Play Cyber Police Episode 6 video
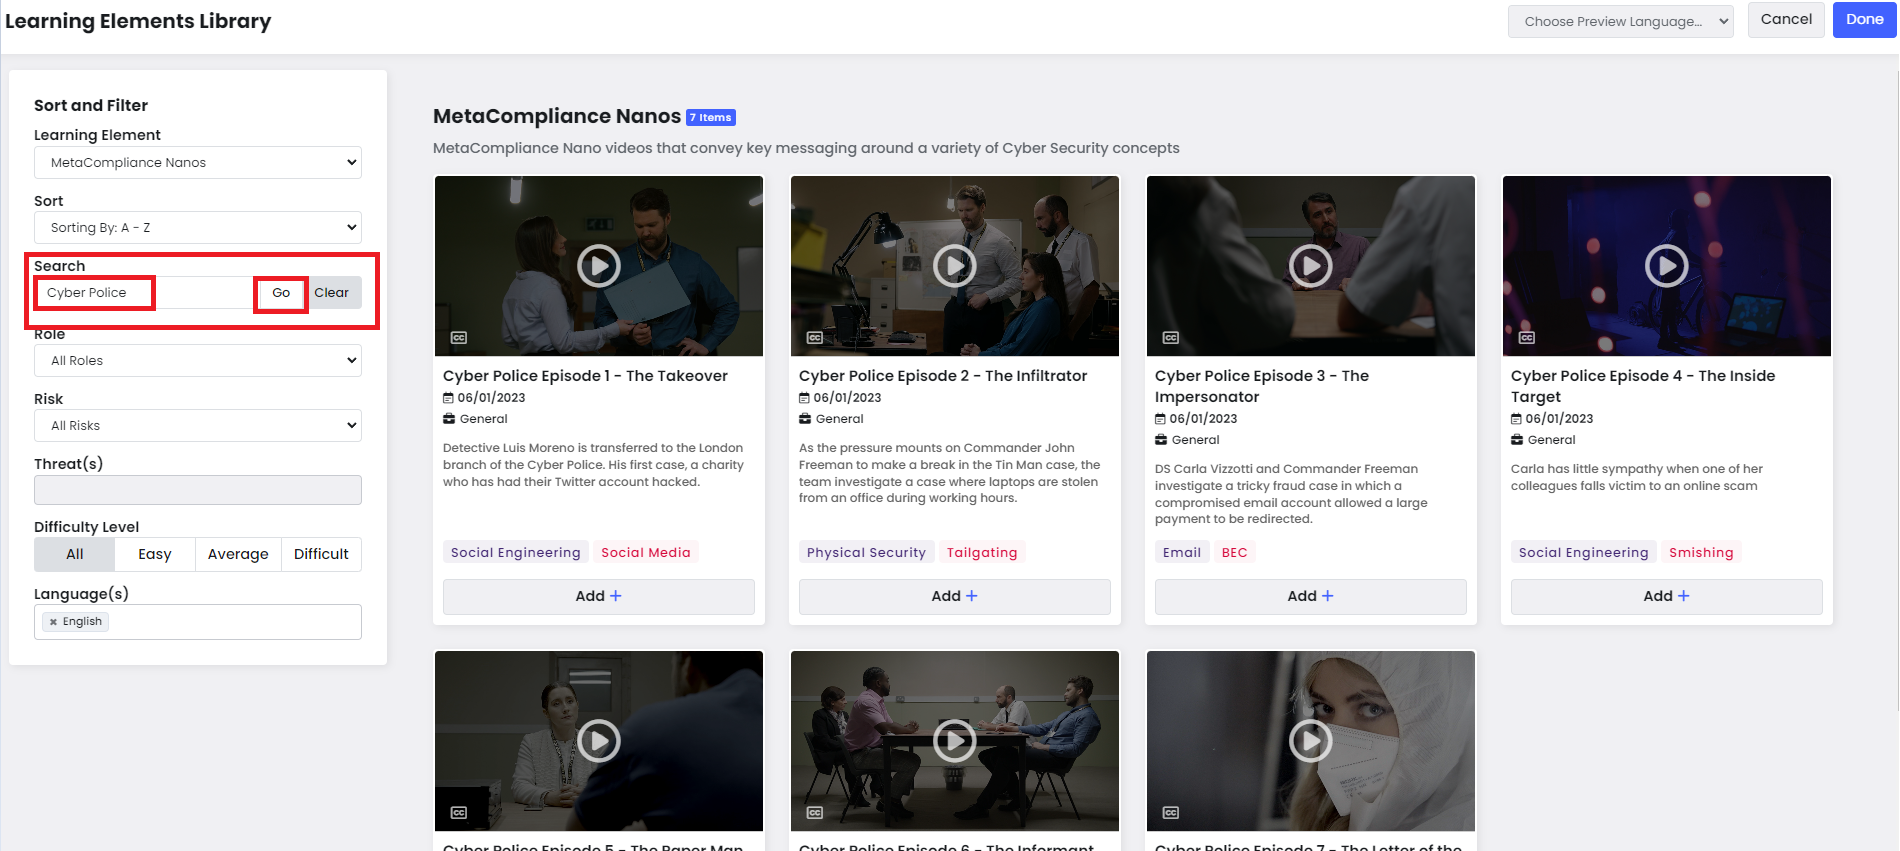 tap(955, 741)
